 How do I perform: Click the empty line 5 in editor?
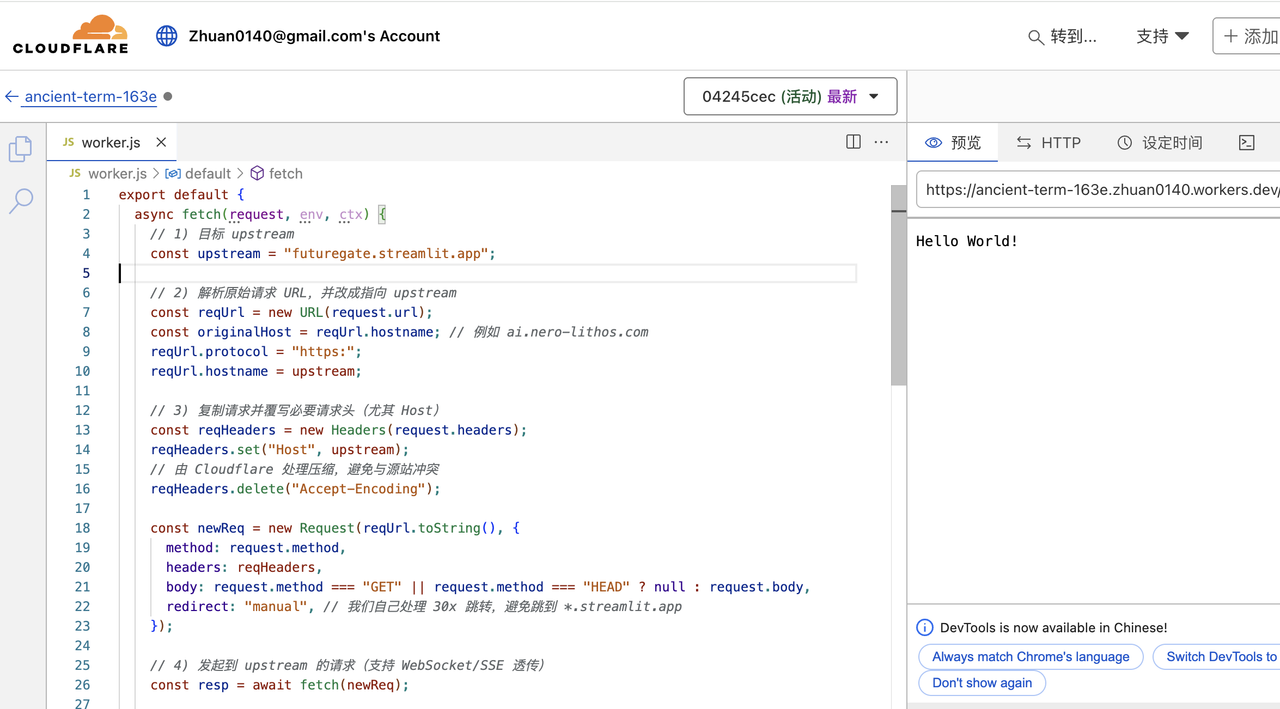(487, 274)
